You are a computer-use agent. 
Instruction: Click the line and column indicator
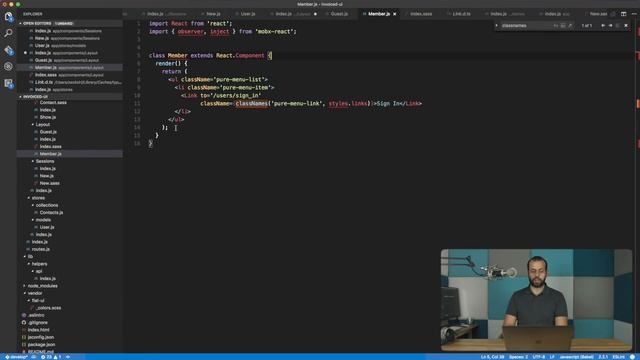(x=492, y=357)
